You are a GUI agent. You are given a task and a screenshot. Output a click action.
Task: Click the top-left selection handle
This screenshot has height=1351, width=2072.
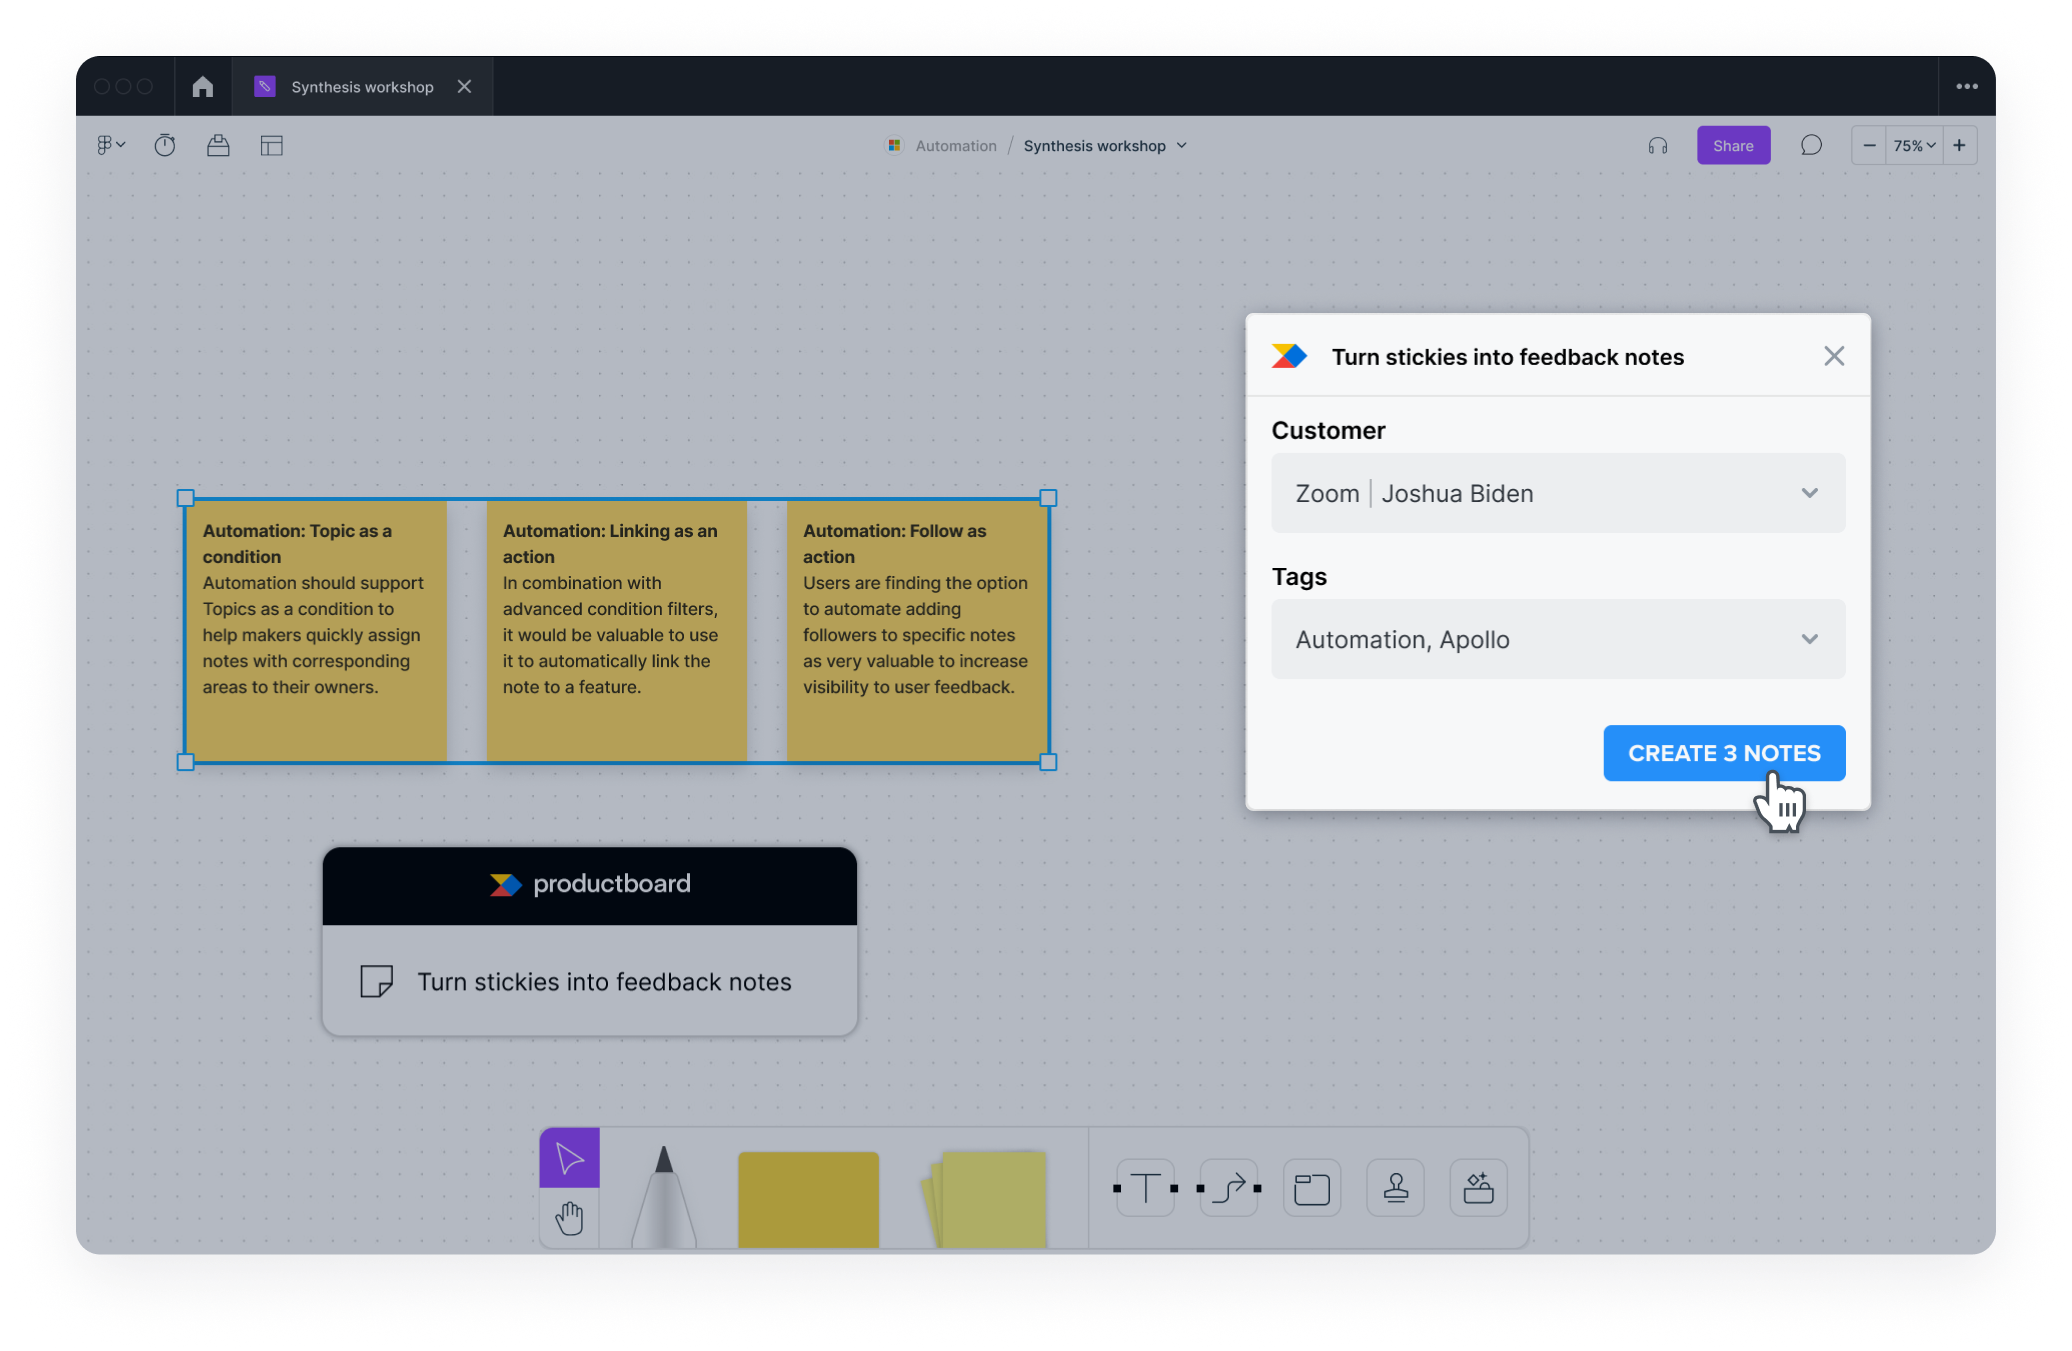185,498
